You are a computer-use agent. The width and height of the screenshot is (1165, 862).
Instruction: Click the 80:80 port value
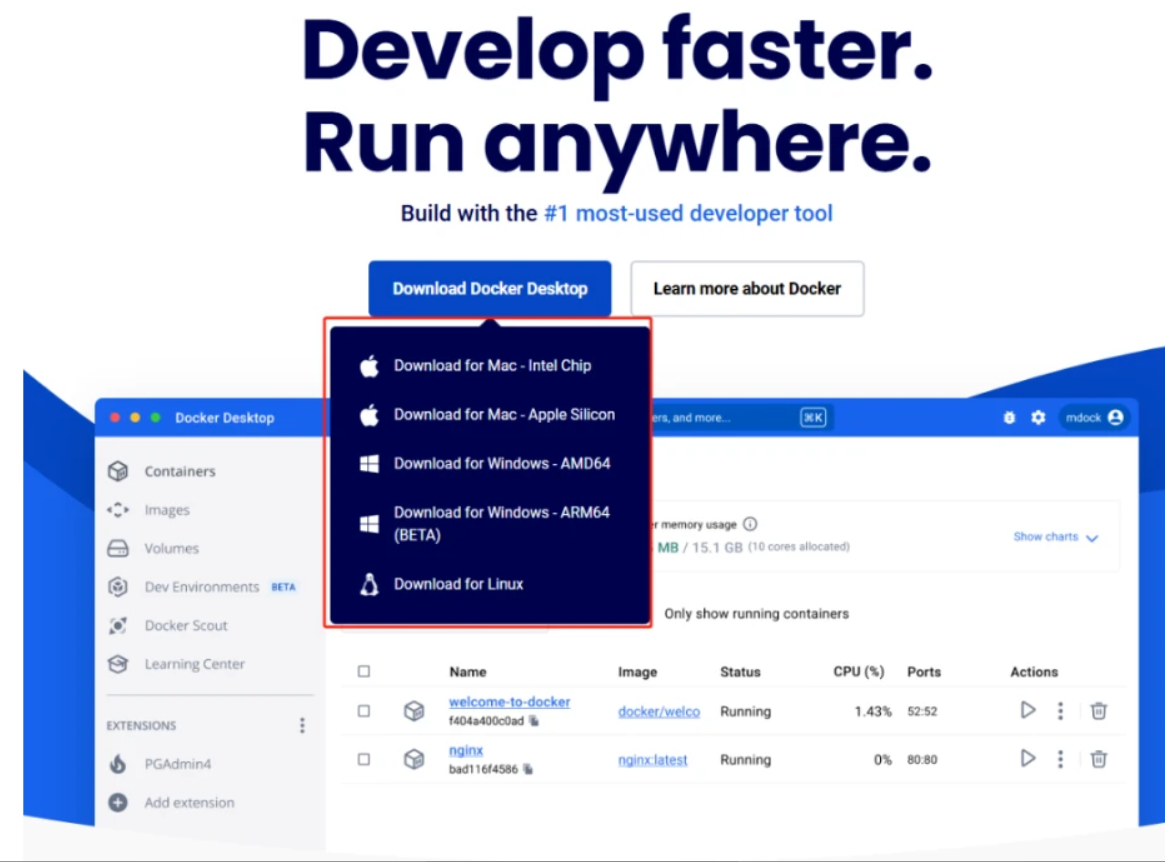click(922, 759)
